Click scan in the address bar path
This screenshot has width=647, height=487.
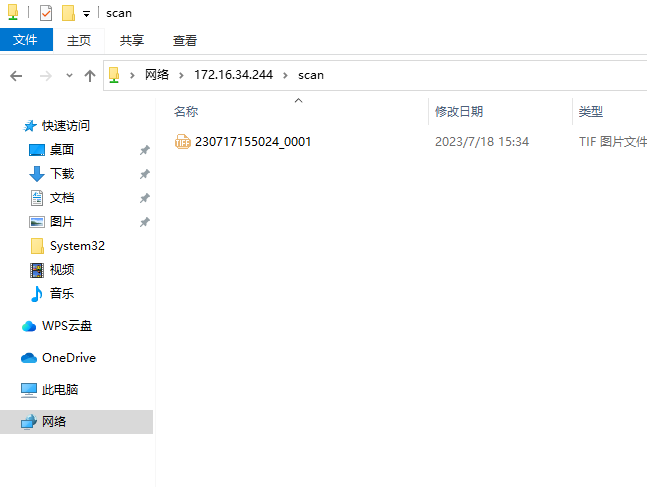[x=311, y=75]
